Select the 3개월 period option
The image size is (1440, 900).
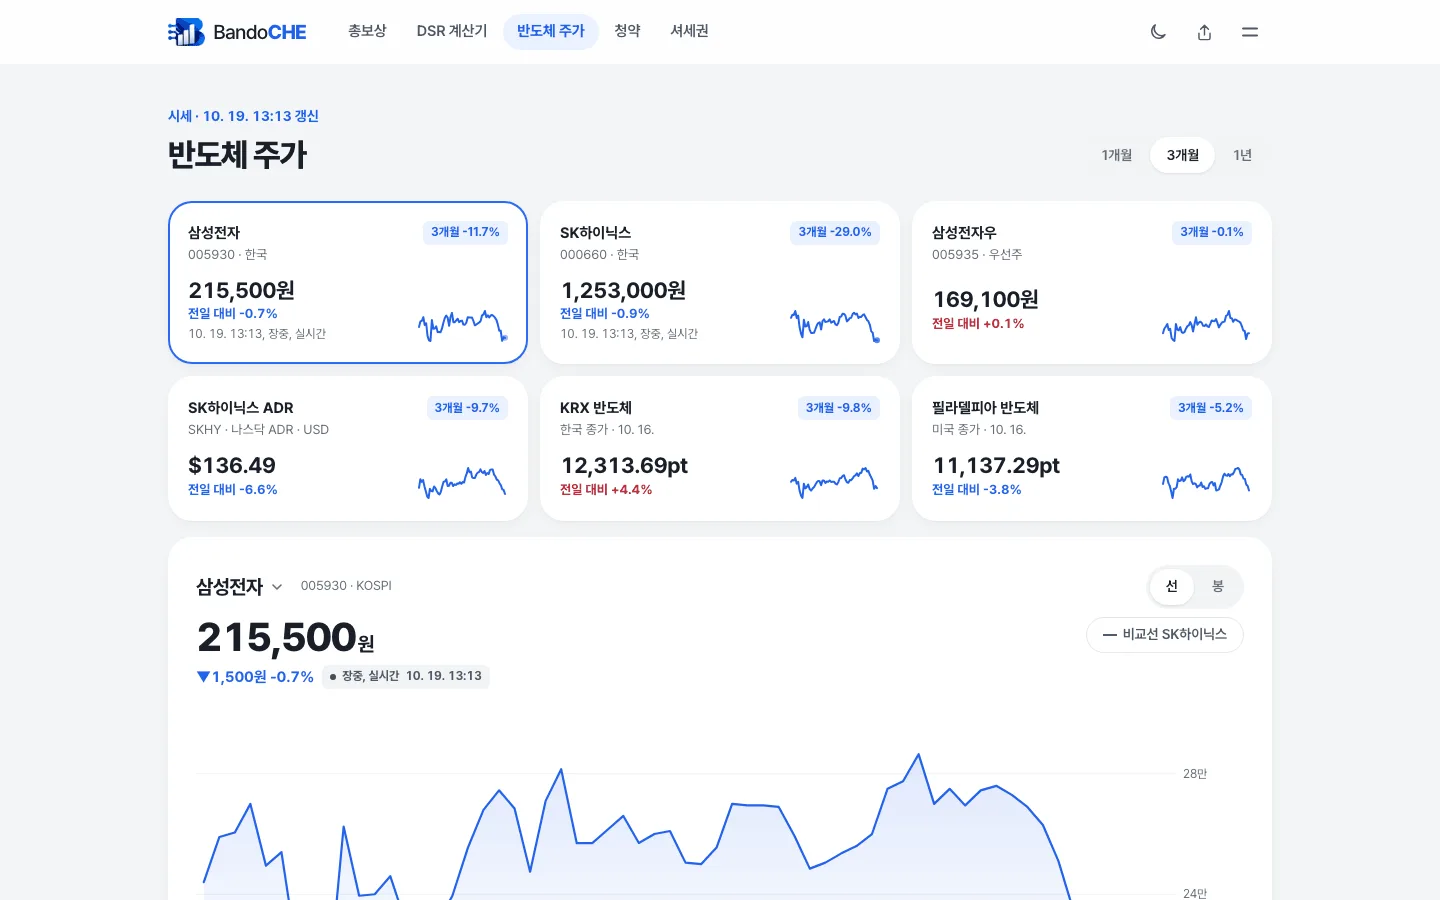coord(1183,155)
